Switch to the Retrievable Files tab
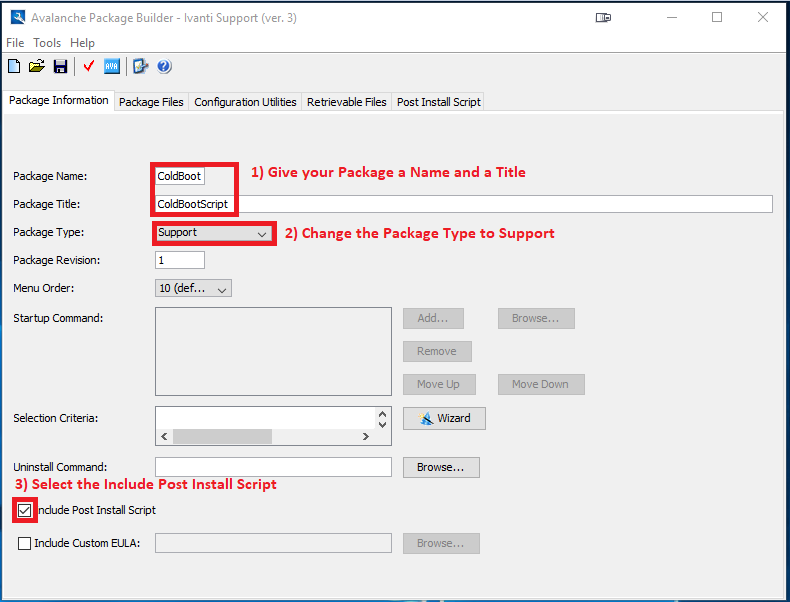The image size is (790, 602). pyautogui.click(x=347, y=102)
